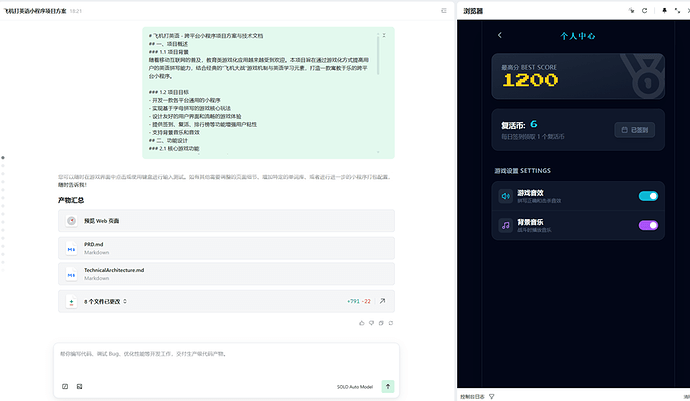Screen dimensions: 690x401
Task: Open the 8 file changes in a new view
Action: (x=381, y=300)
